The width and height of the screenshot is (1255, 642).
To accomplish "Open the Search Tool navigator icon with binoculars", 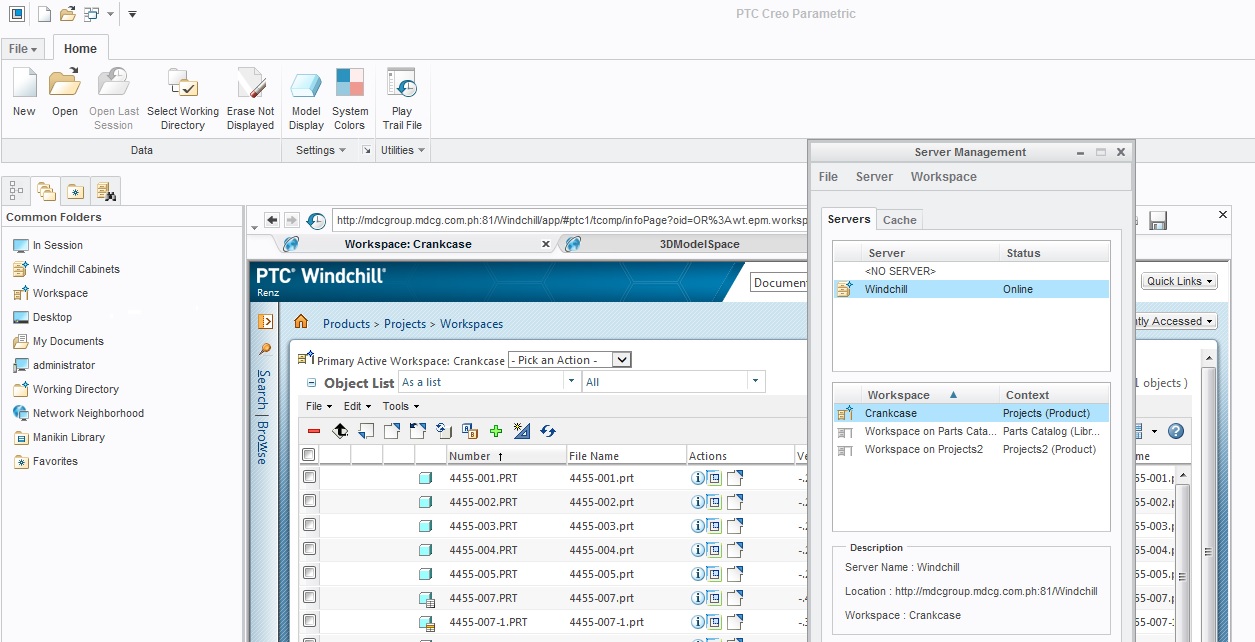I will [105, 190].
